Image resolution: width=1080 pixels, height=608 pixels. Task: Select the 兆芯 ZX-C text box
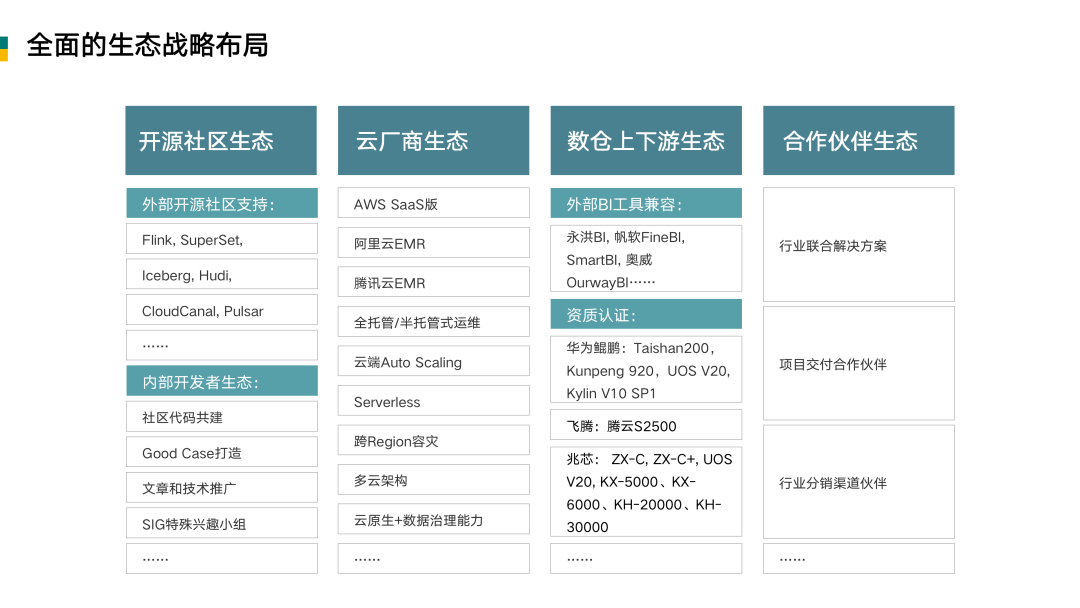pos(646,492)
